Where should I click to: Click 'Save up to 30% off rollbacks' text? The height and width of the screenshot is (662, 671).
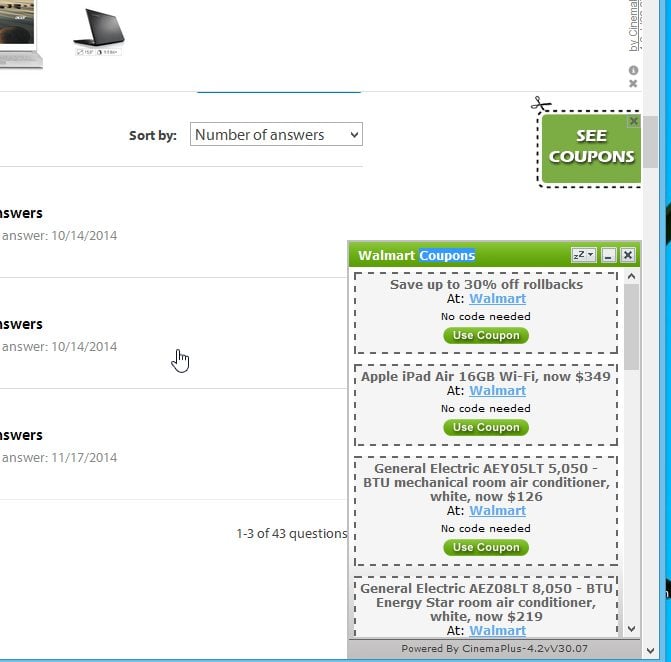486,284
